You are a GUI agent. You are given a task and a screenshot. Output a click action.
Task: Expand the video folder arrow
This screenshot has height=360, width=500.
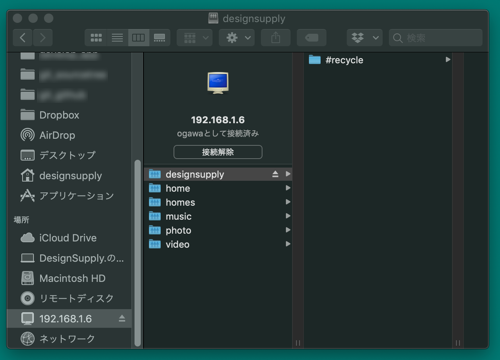(x=288, y=244)
